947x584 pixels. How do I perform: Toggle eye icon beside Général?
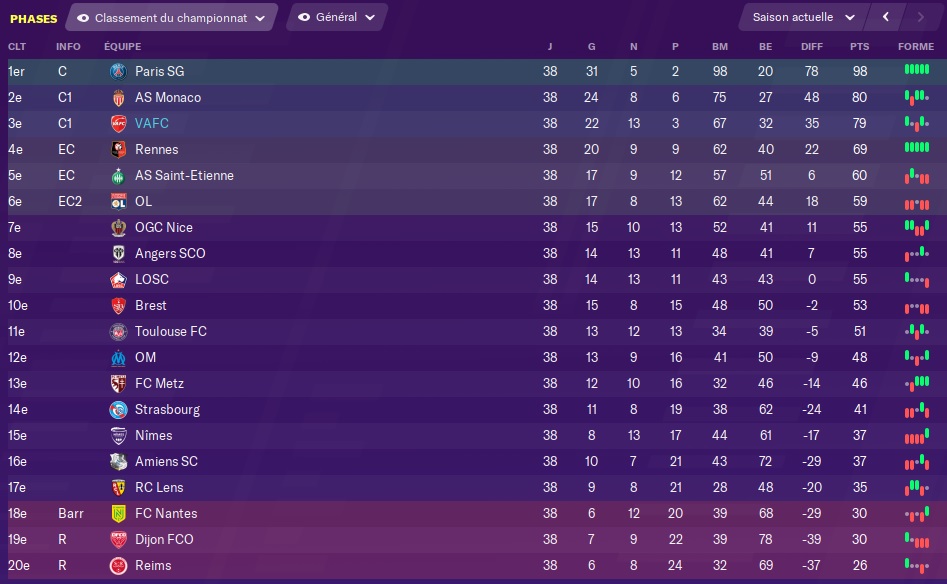point(304,17)
